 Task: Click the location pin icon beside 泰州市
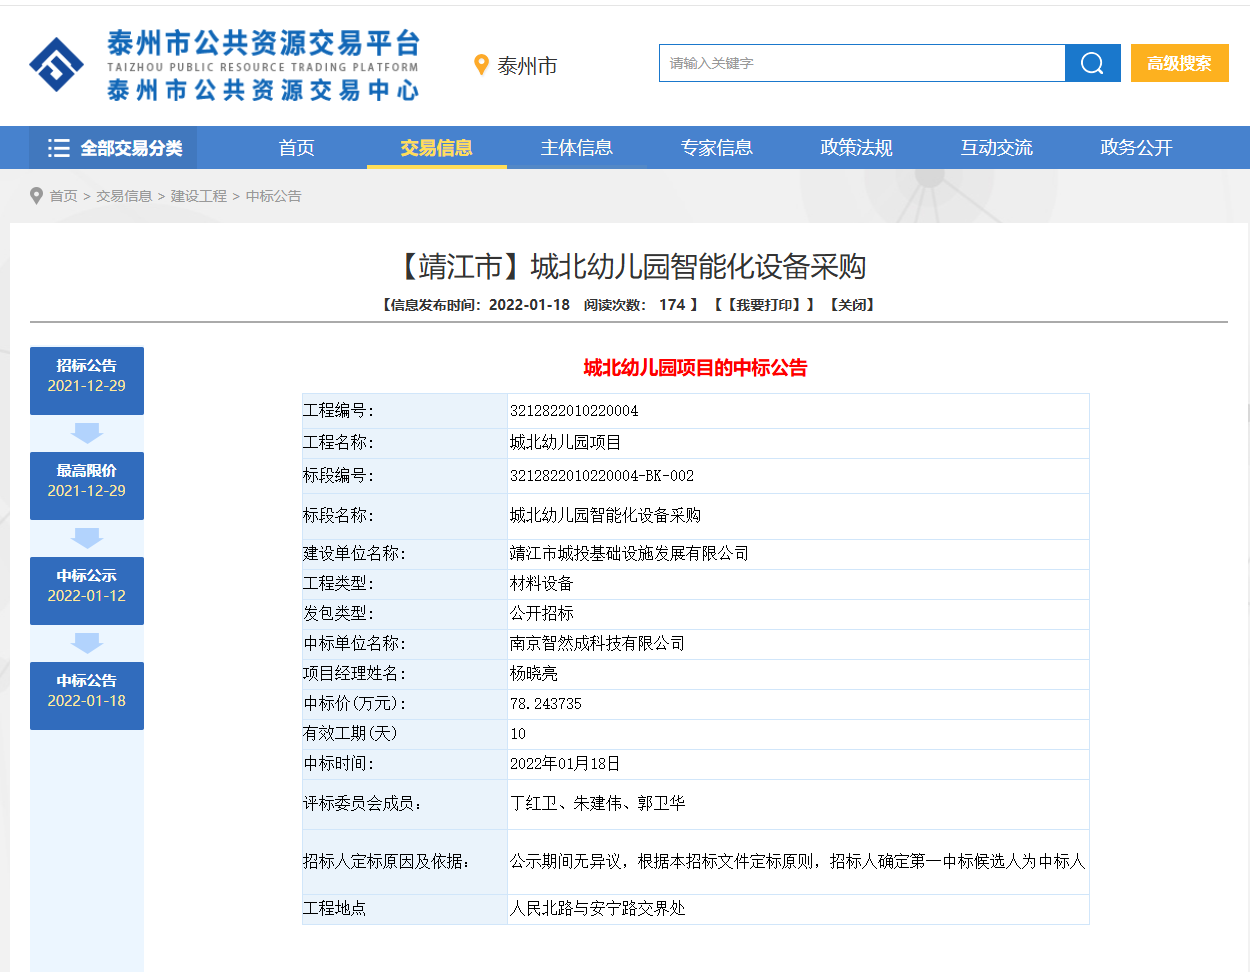478,66
